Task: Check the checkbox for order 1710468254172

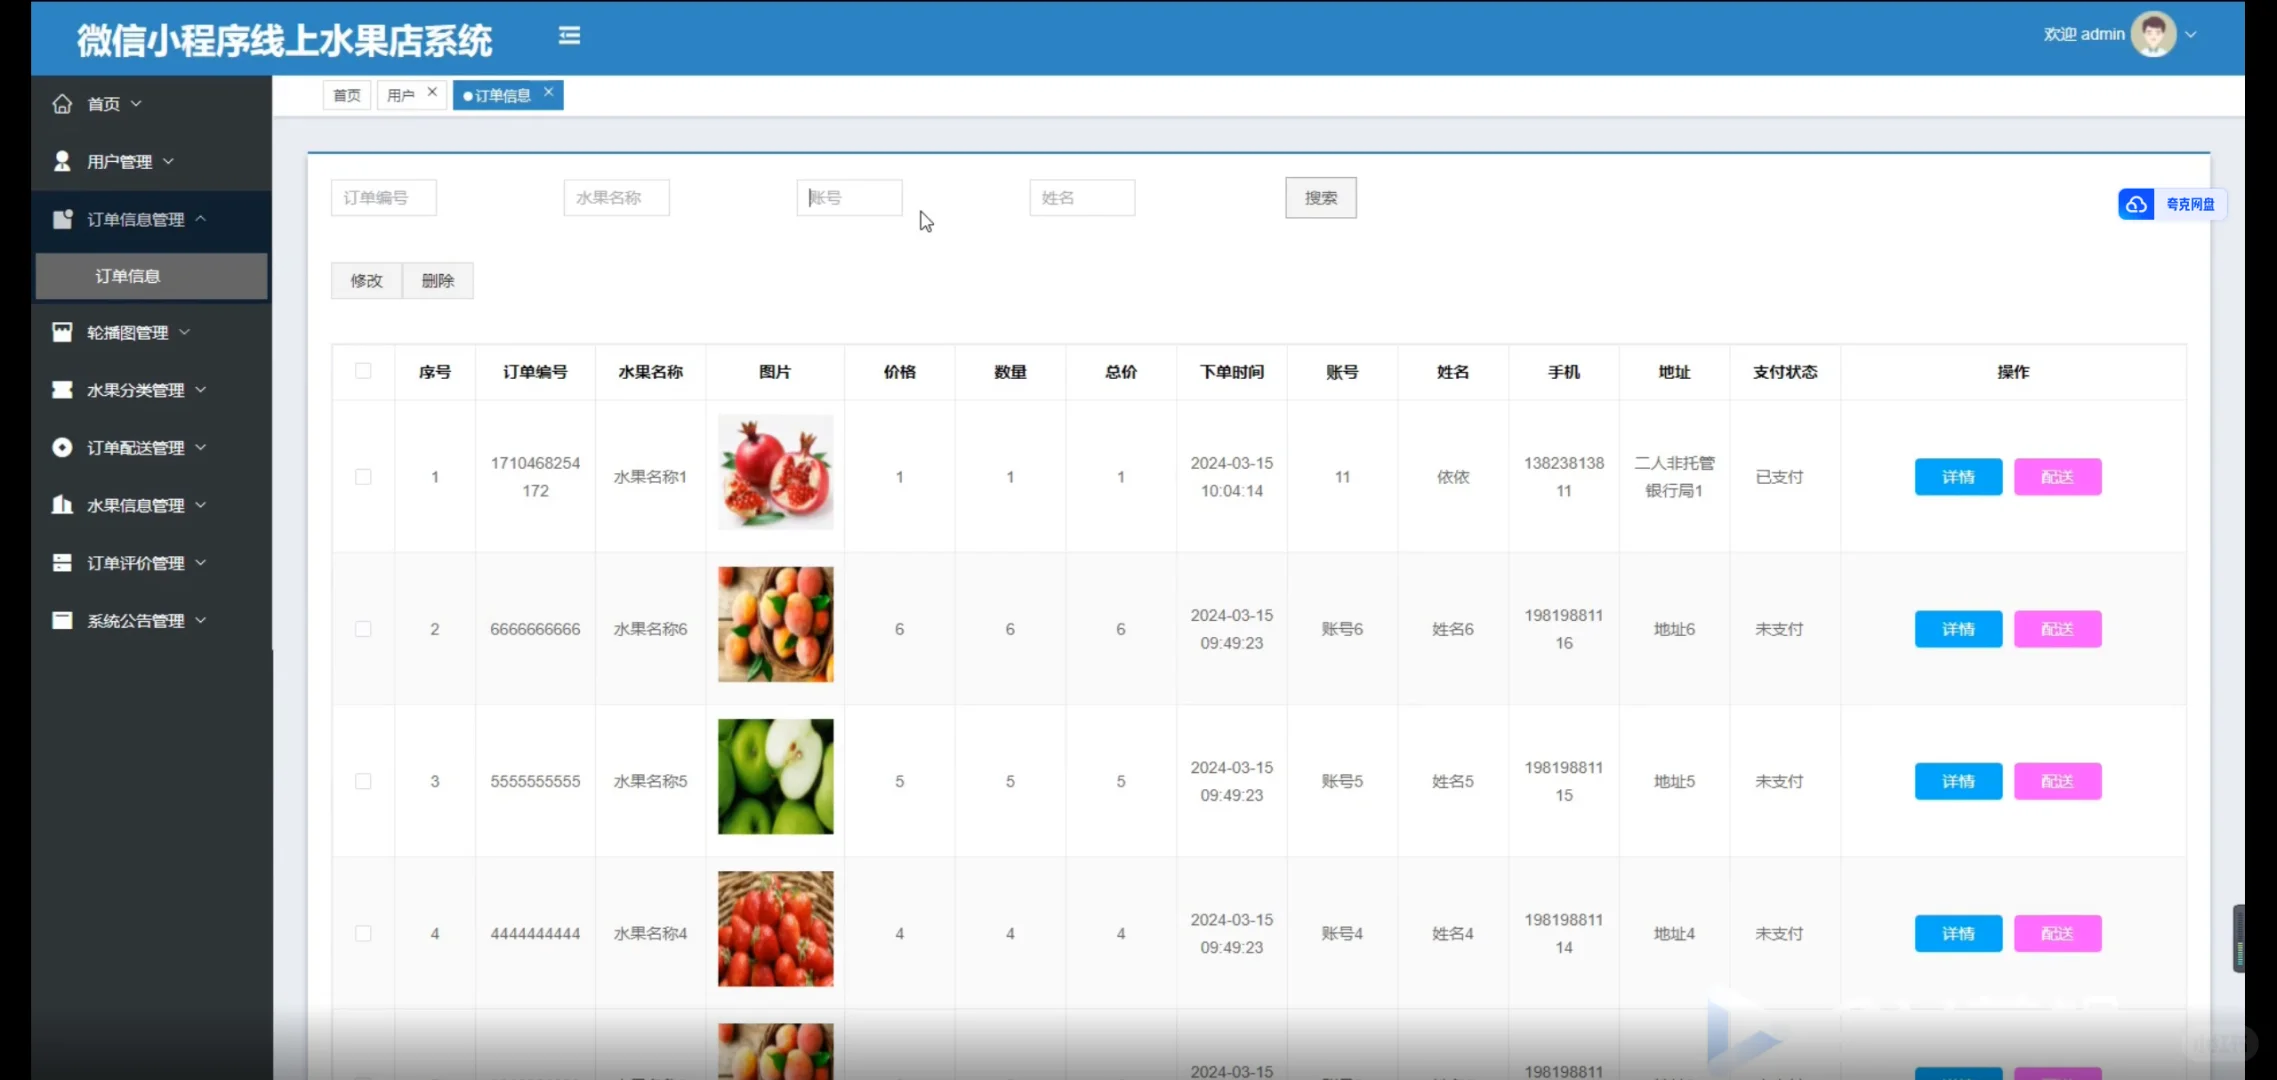Action: 363,477
